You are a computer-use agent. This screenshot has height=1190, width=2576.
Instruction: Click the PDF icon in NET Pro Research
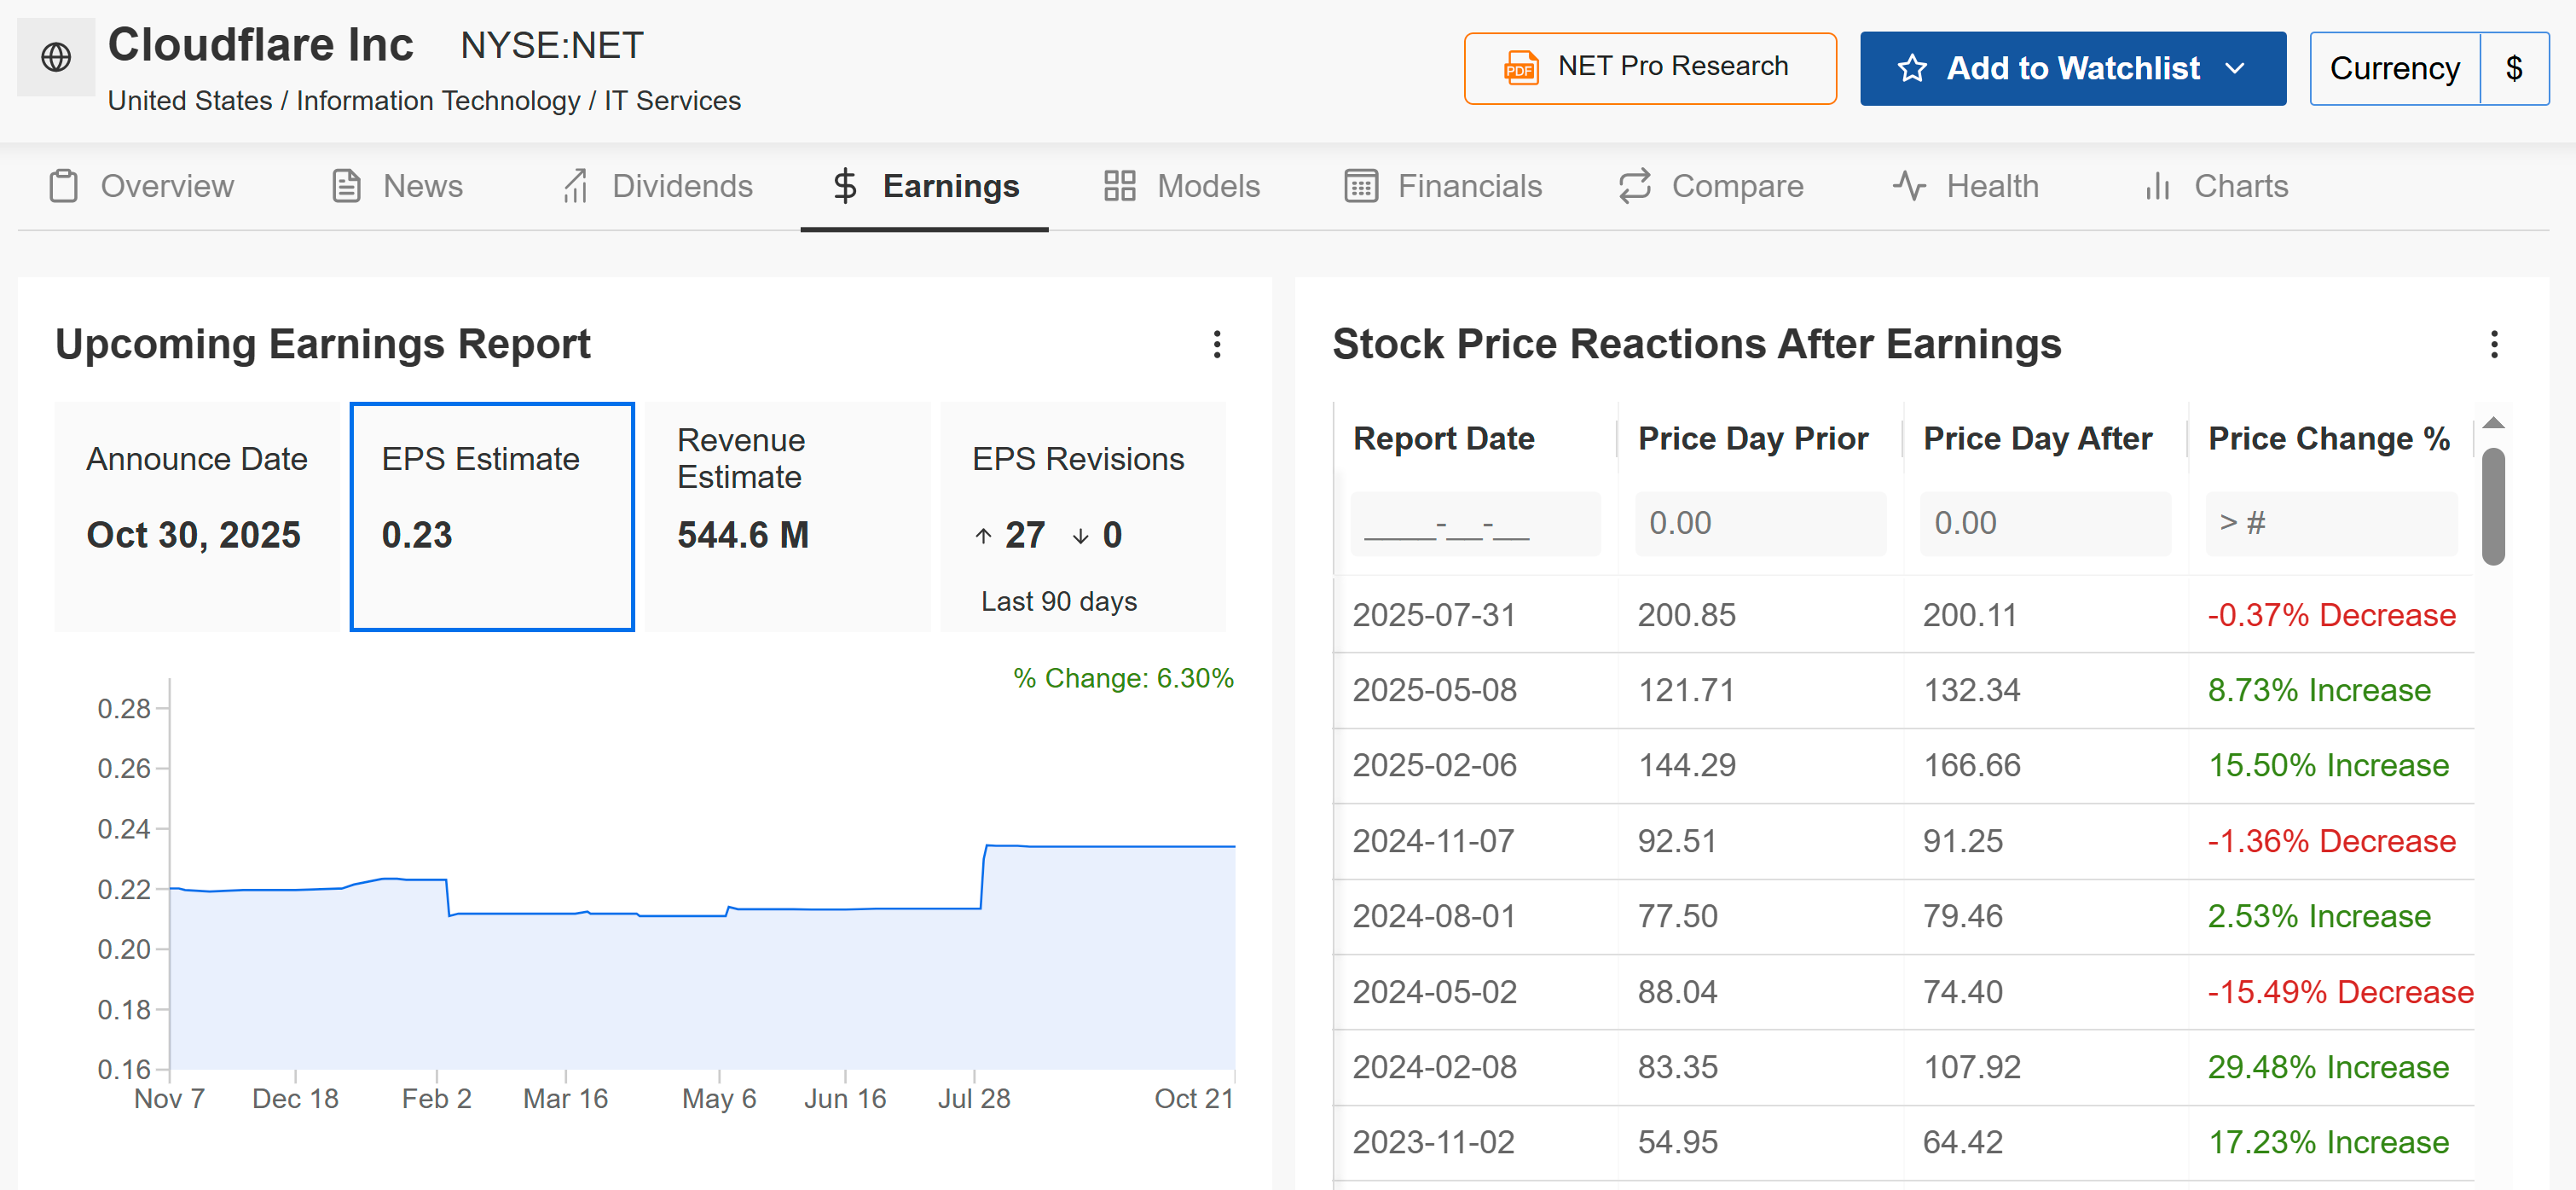pyautogui.click(x=1520, y=68)
